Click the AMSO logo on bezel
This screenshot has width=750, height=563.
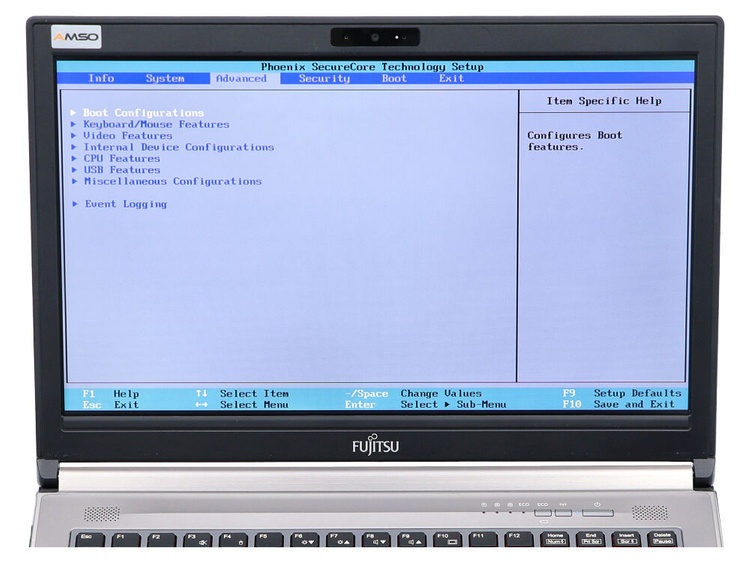click(x=76, y=37)
